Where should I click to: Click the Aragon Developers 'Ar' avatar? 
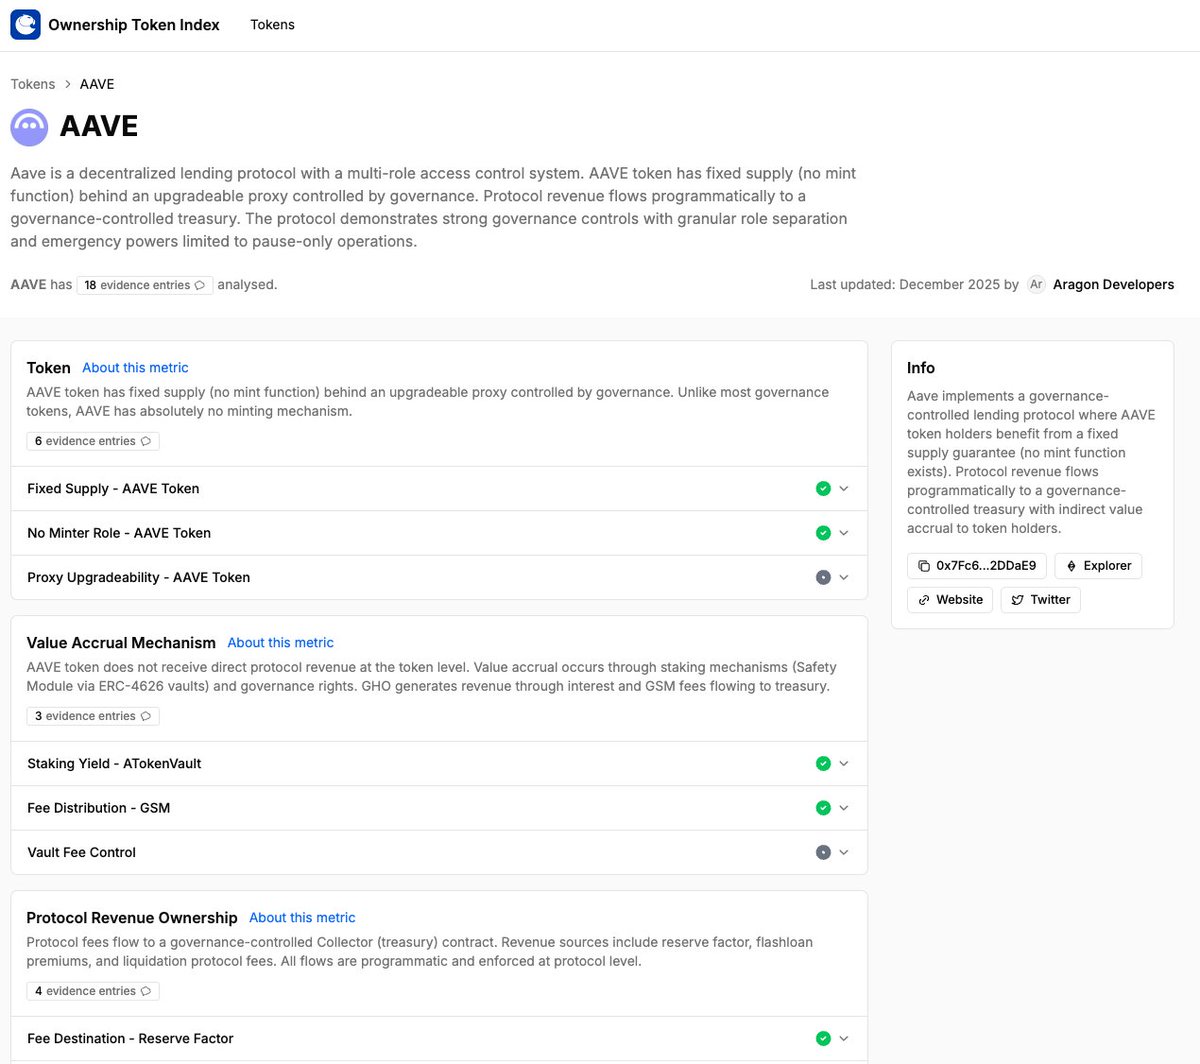[x=1036, y=284]
